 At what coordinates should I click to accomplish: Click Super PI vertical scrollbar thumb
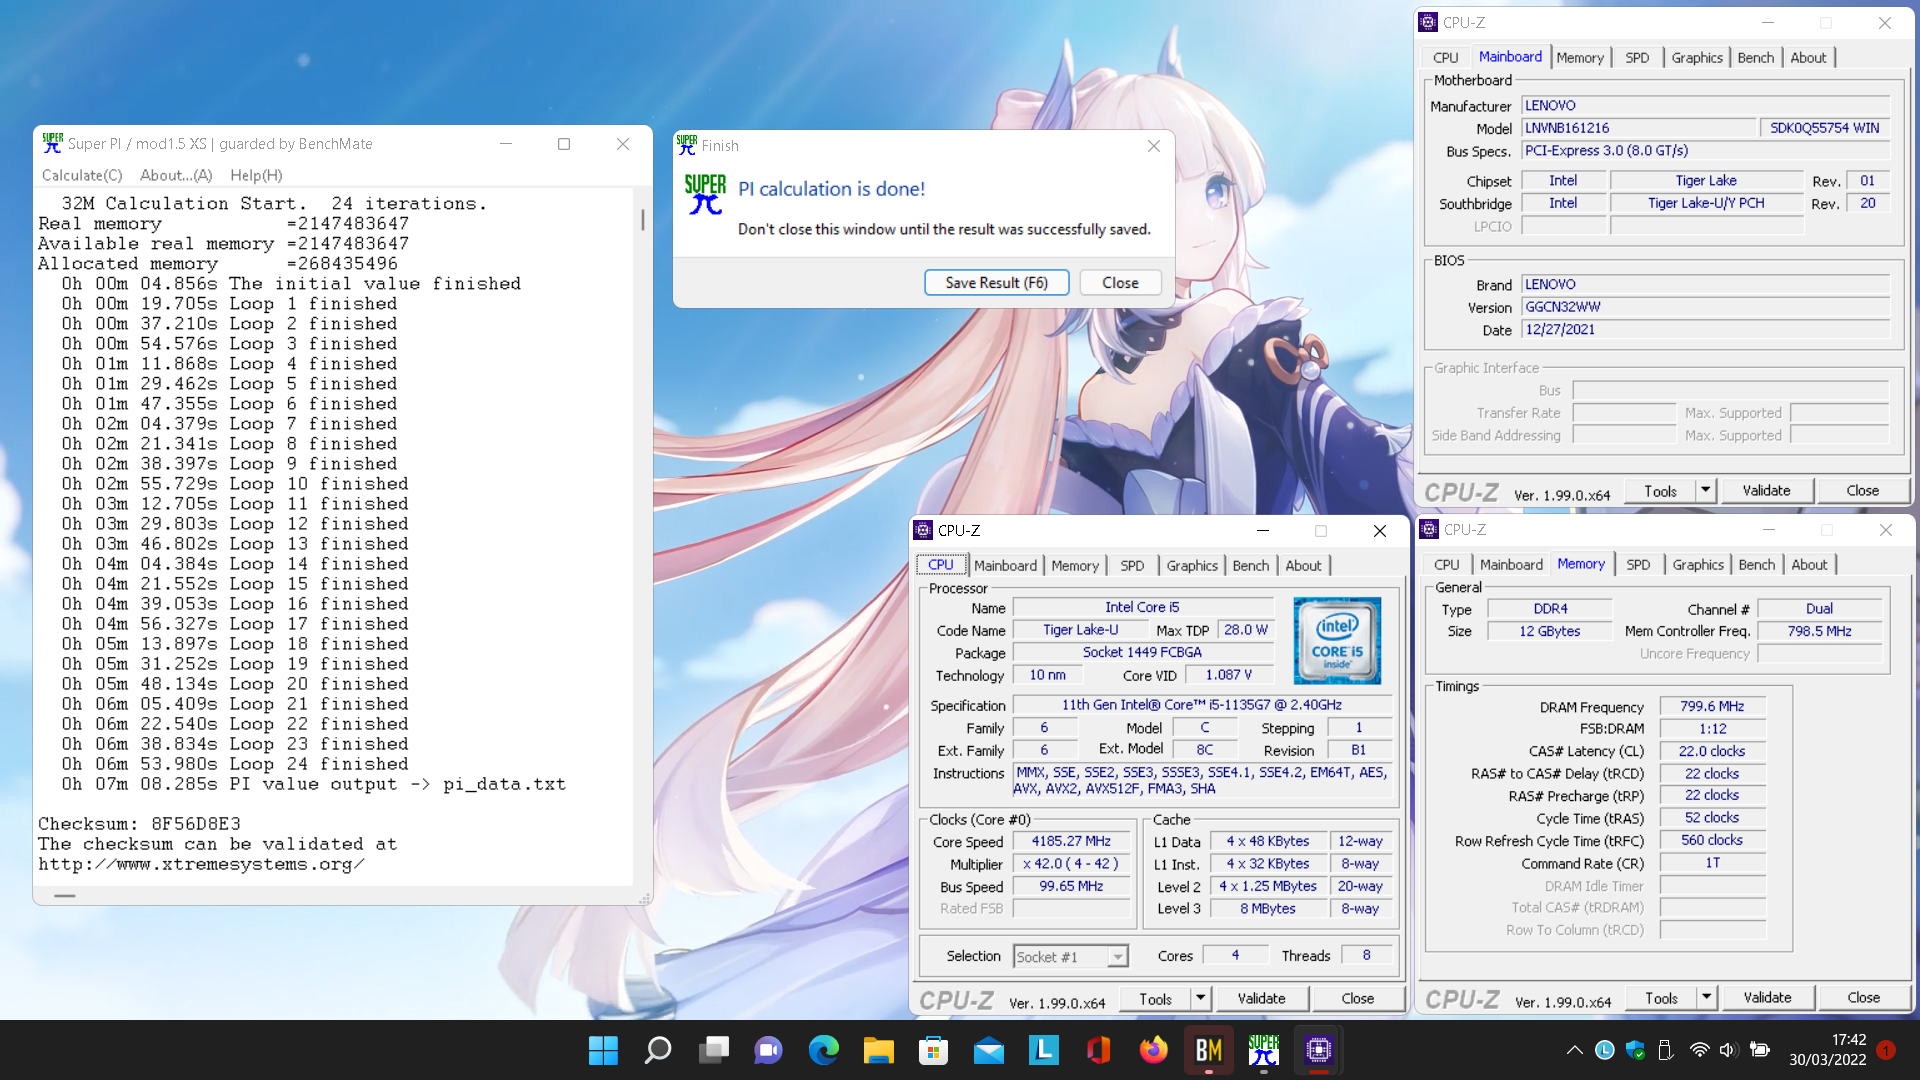click(642, 220)
